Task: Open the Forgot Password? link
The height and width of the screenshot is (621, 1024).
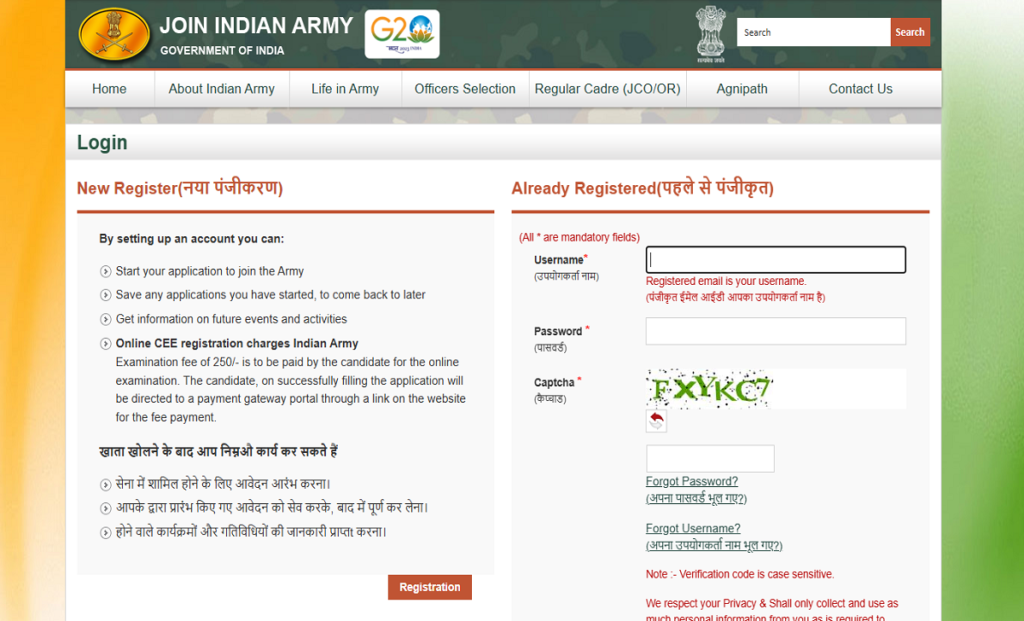Action: click(x=692, y=481)
